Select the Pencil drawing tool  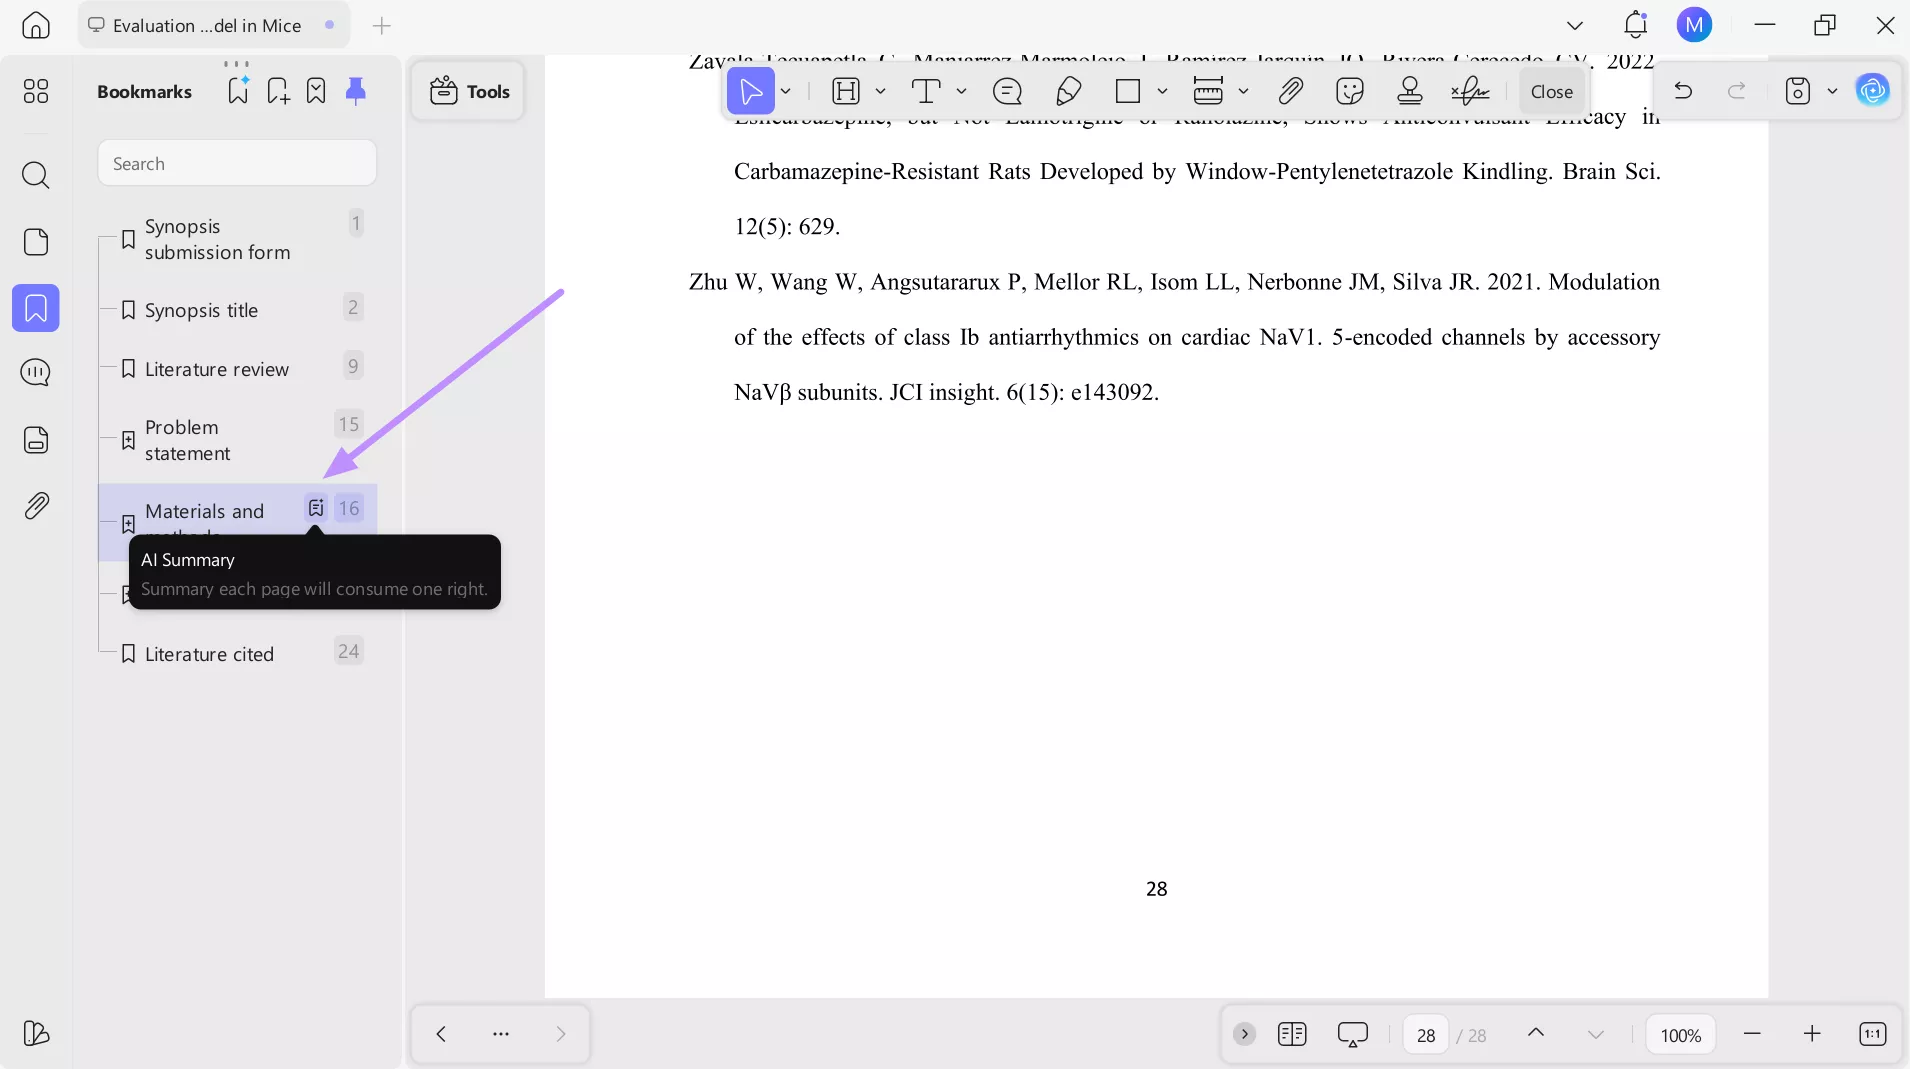pos(1068,91)
